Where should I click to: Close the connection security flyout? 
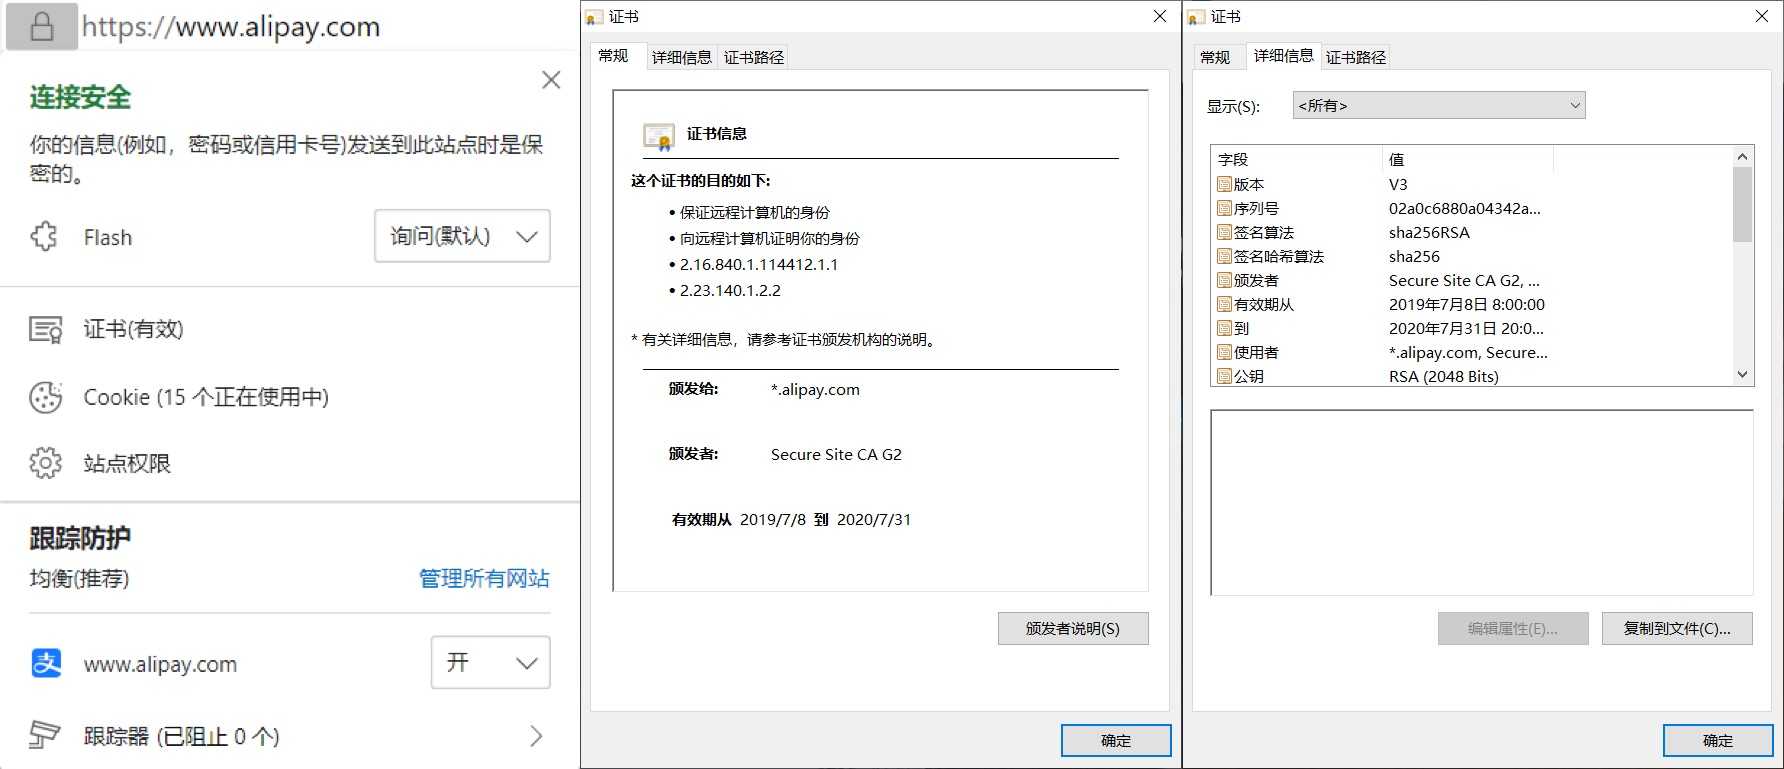551,80
